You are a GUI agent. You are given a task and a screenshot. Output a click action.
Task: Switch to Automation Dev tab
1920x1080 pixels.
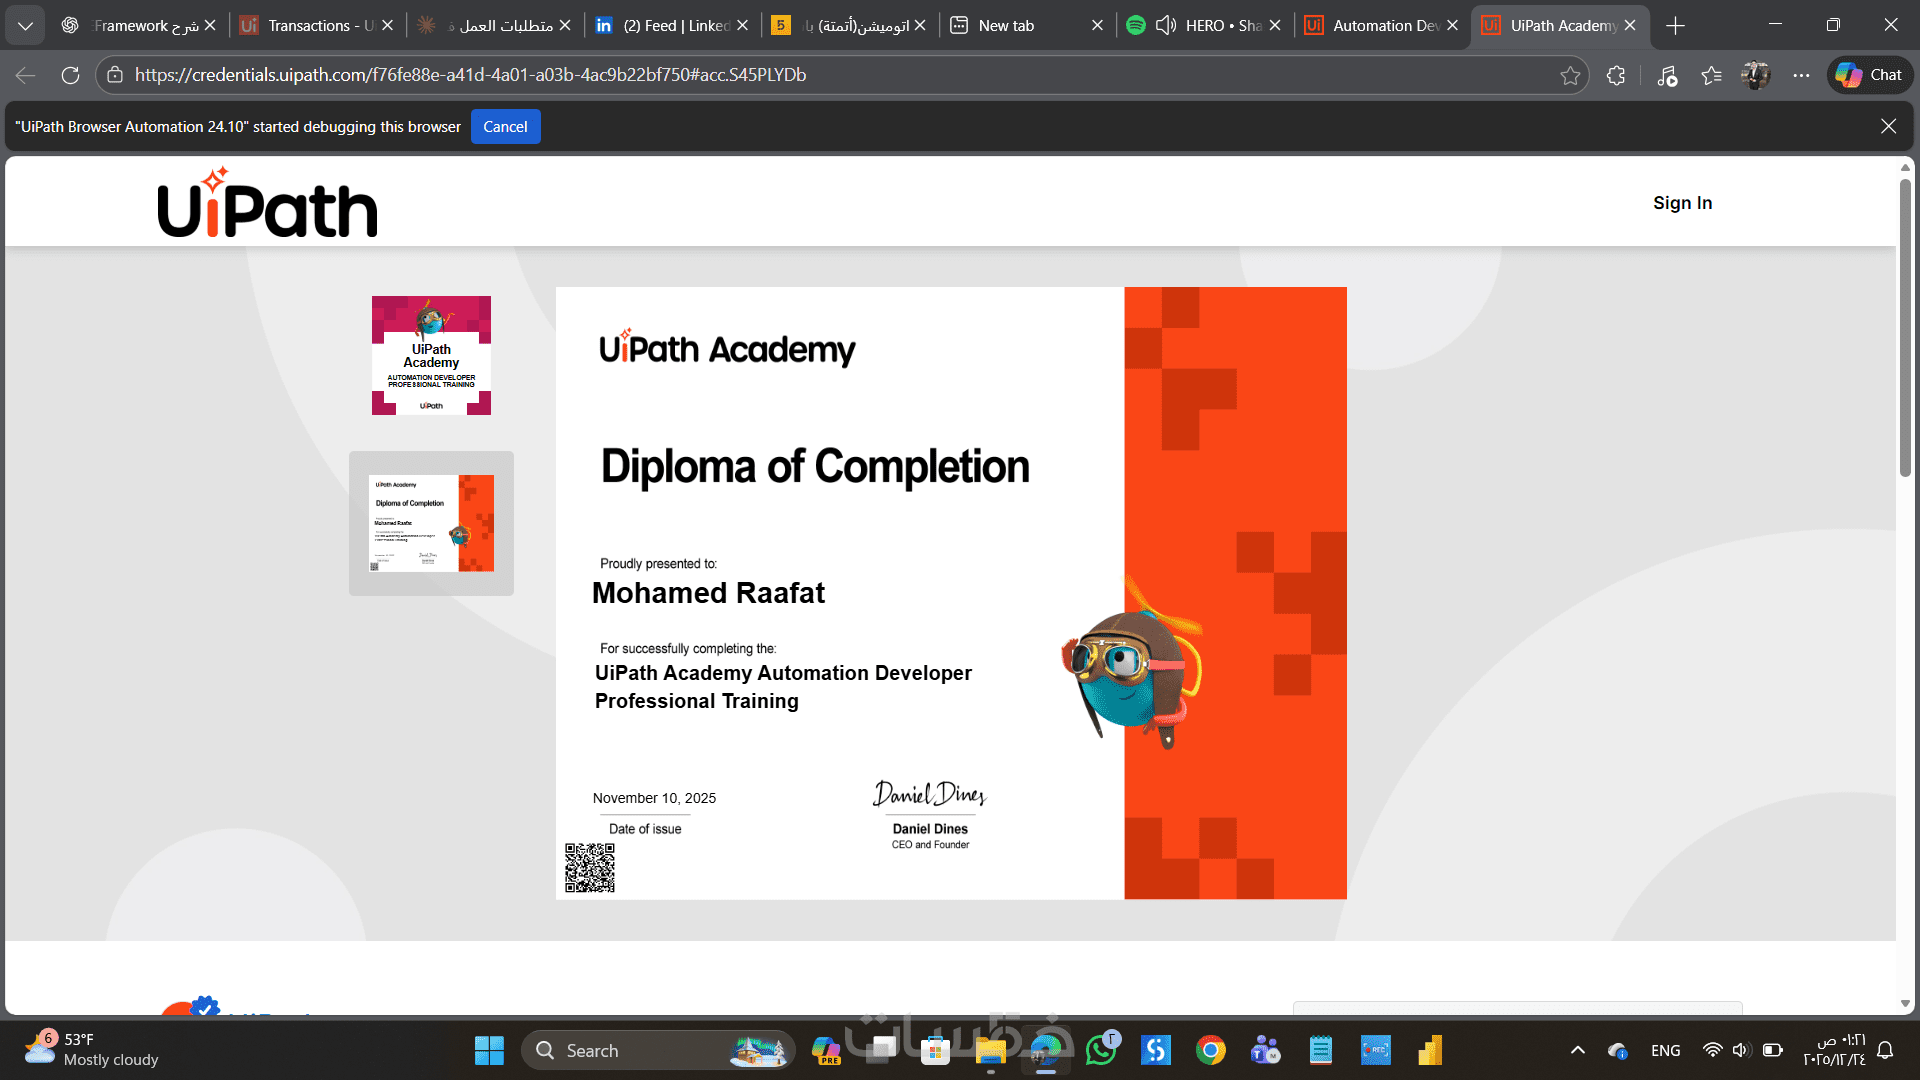coord(1375,25)
